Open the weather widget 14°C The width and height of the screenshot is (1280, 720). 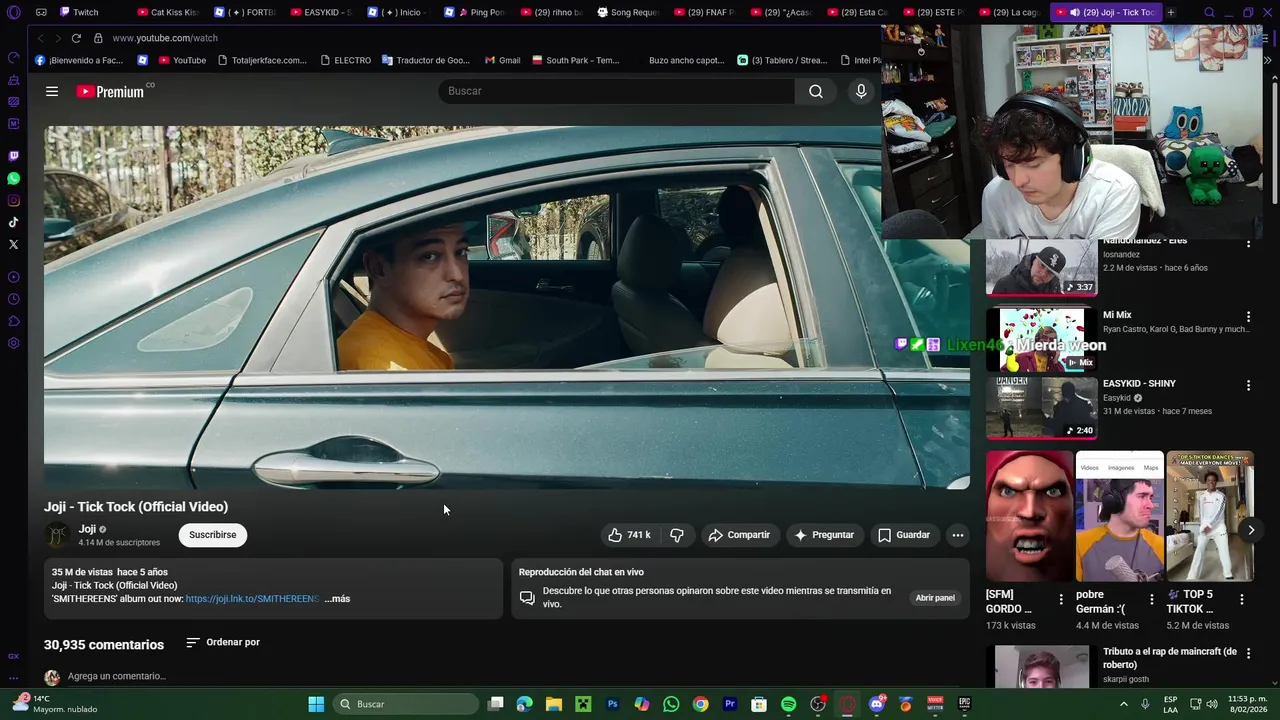(x=55, y=704)
